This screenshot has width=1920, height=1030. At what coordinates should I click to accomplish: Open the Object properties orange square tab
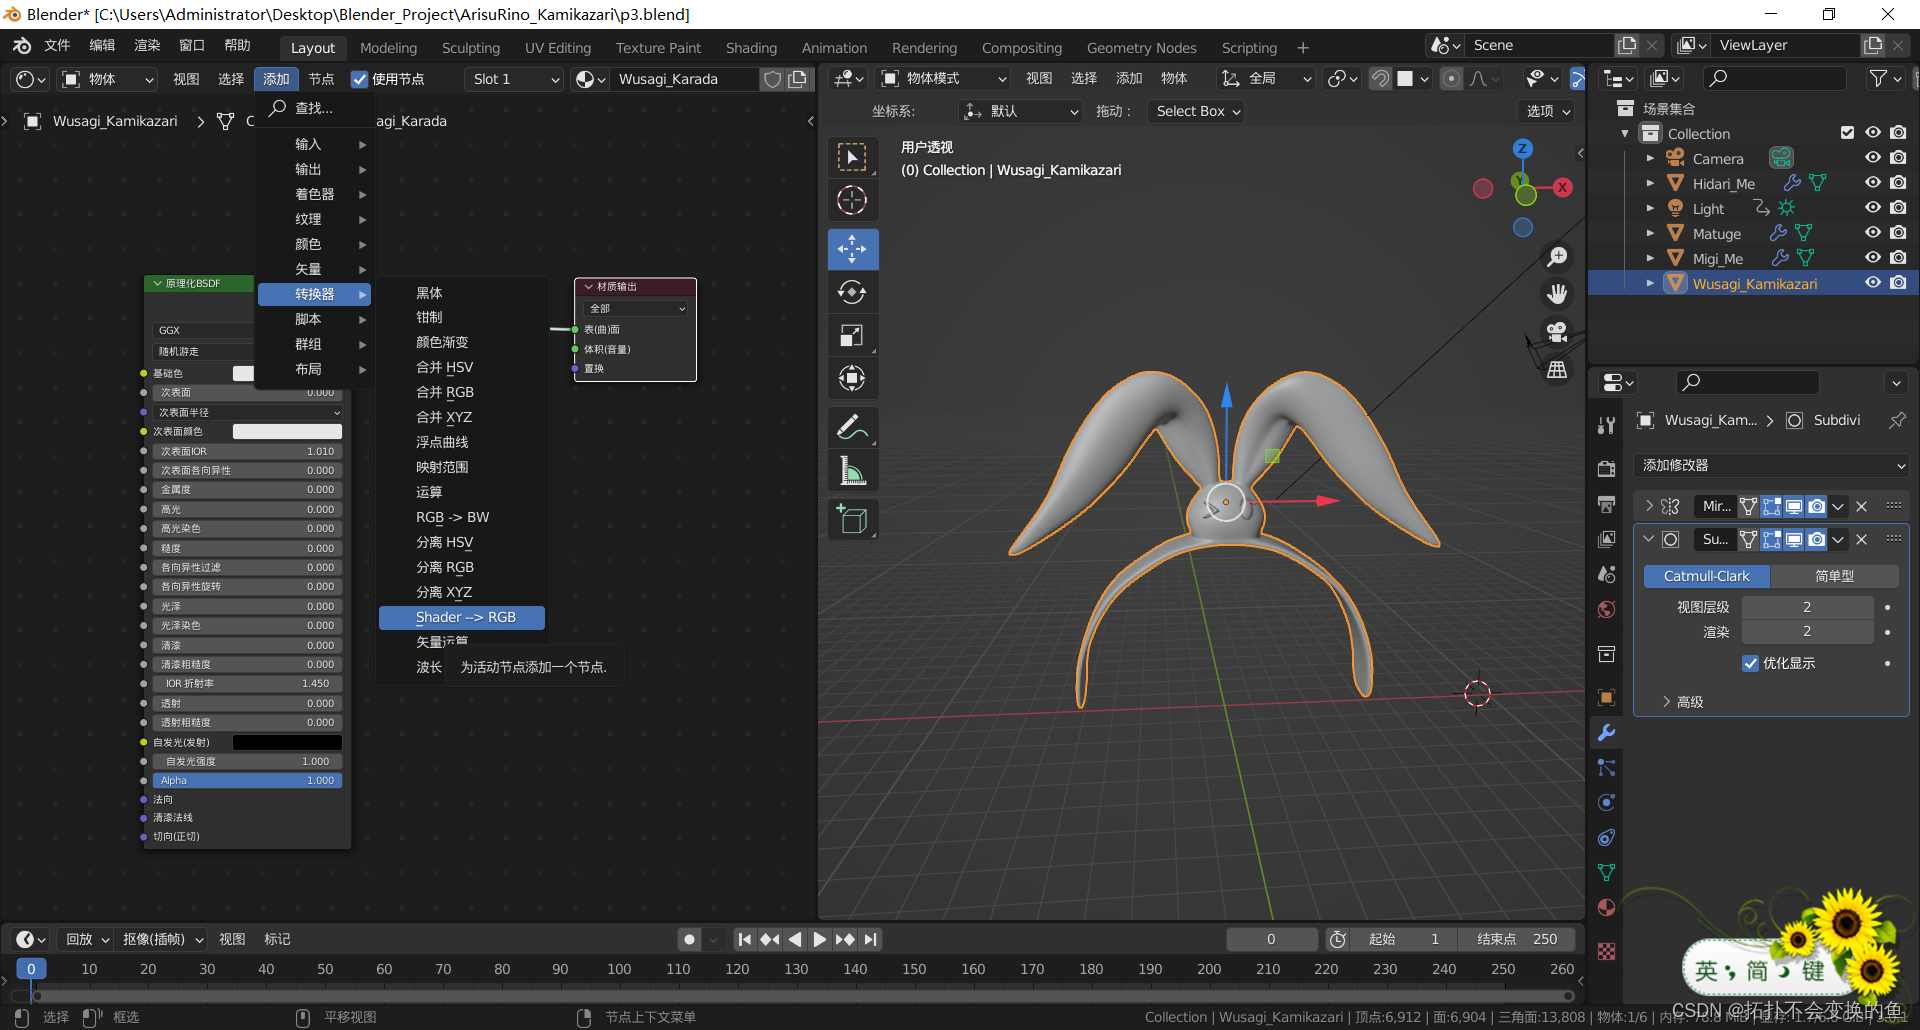point(1607,698)
